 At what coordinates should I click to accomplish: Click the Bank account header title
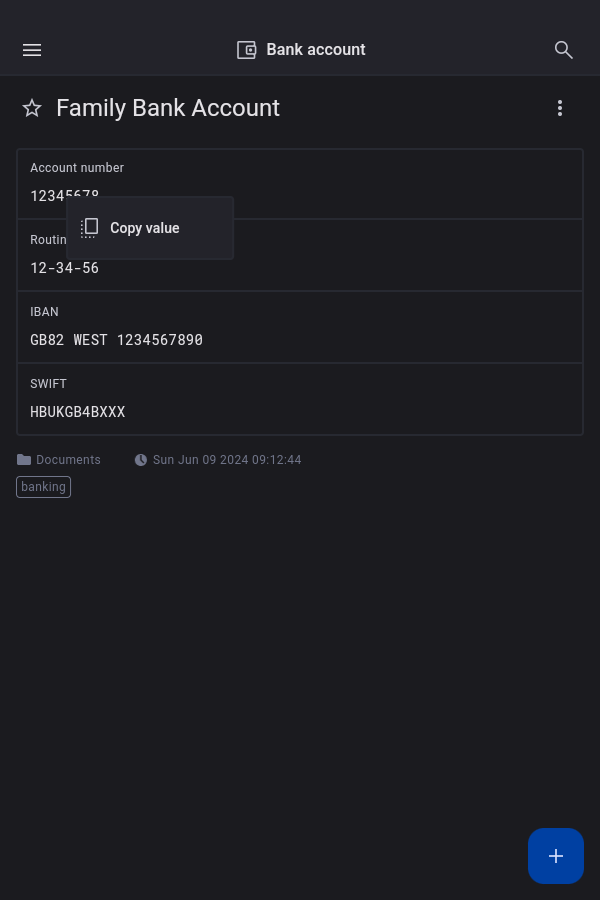[315, 50]
